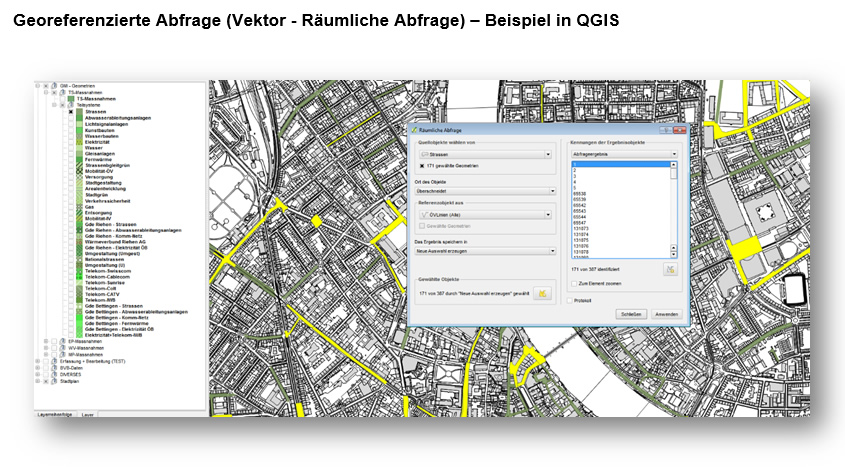Viewport: 845px width, 467px height.
Task: Click the Stadtplan group icon
Action: click(54, 381)
